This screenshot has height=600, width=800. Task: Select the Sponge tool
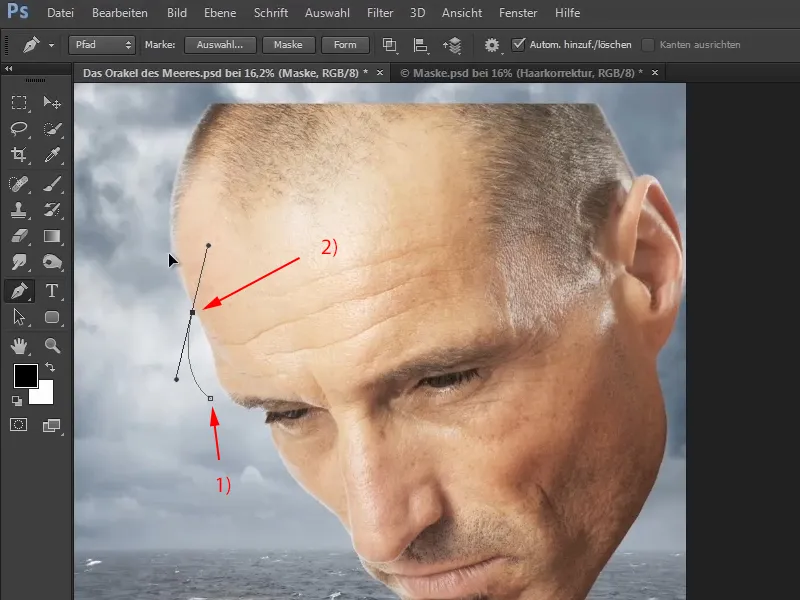[52, 262]
